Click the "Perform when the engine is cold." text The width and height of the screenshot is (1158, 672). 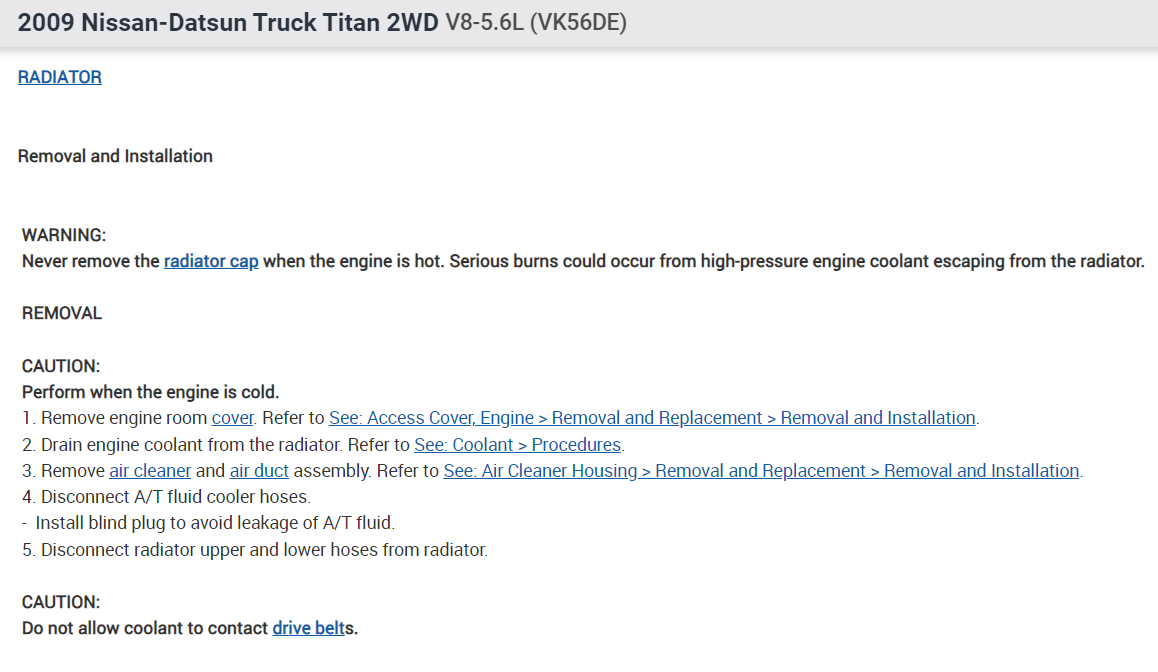(x=150, y=392)
